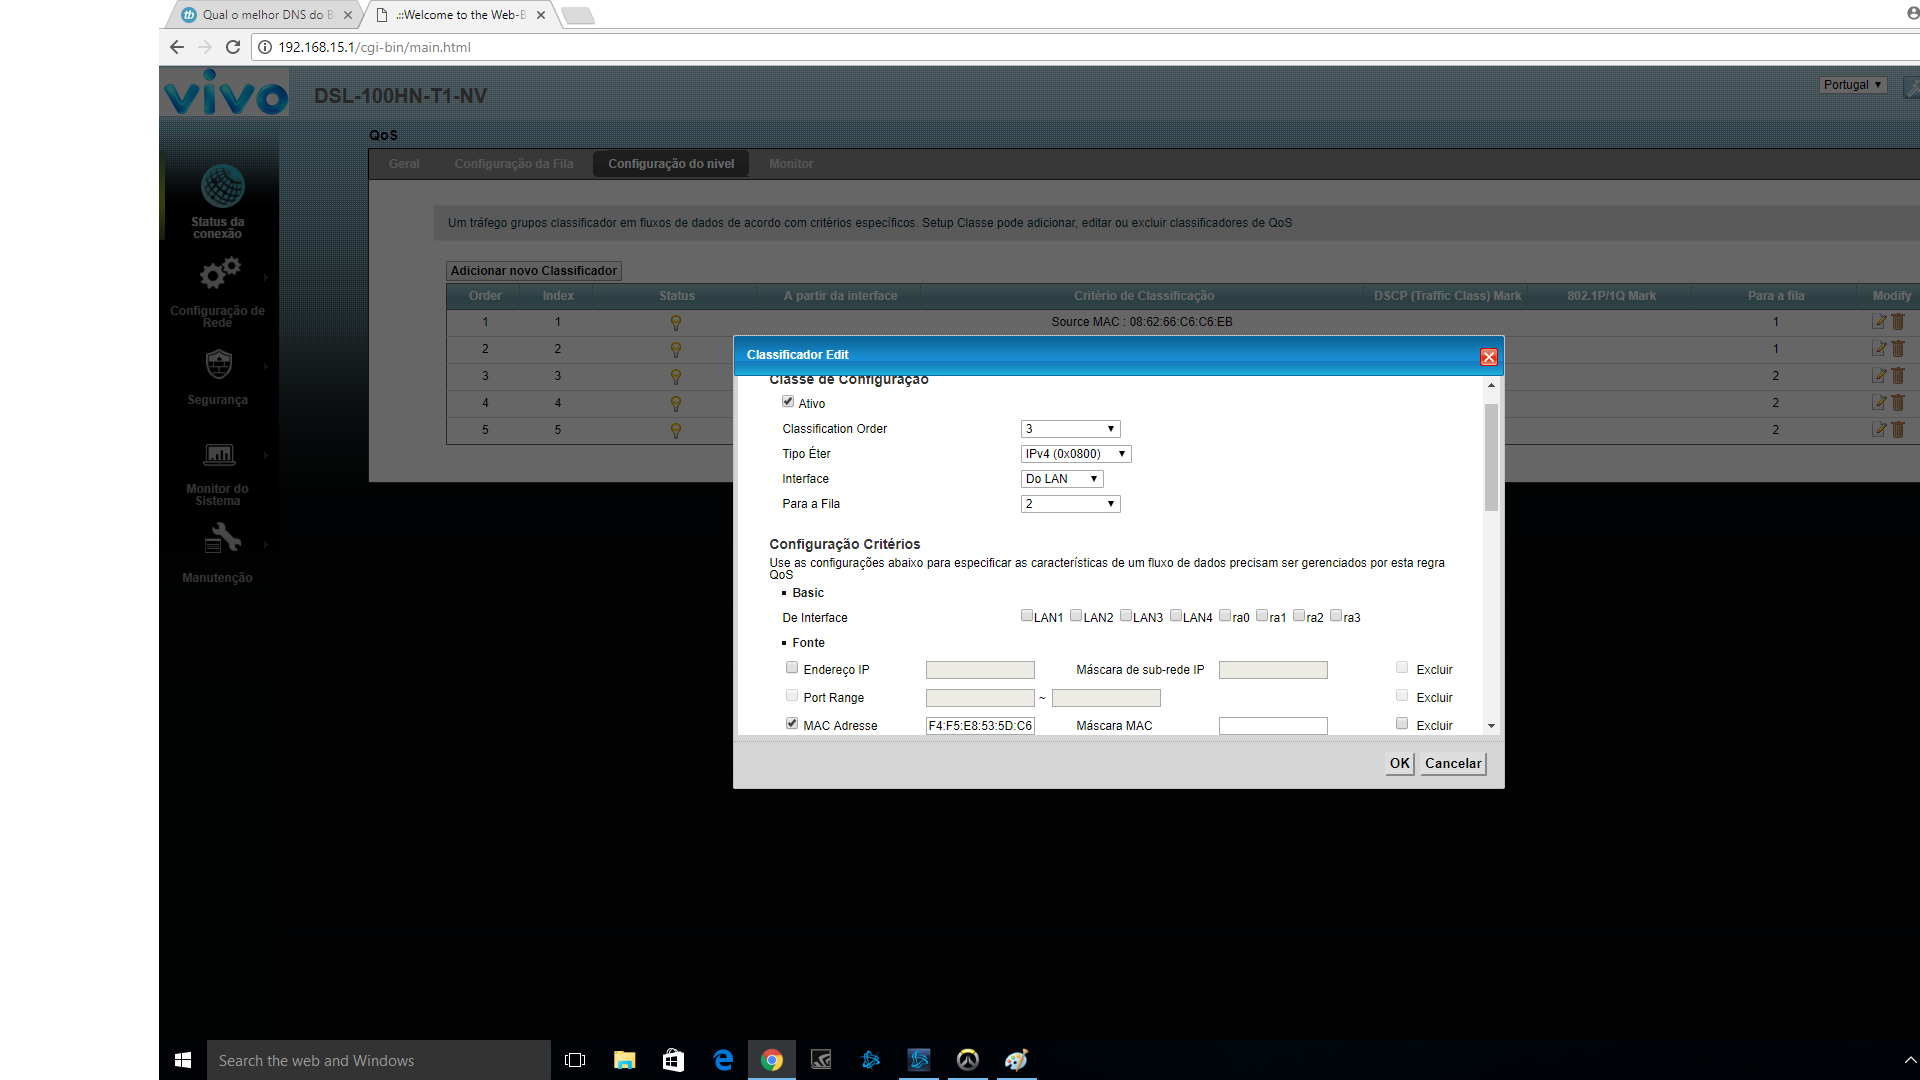Check the ra0 interface box
This screenshot has width=1920, height=1080.
[1225, 616]
